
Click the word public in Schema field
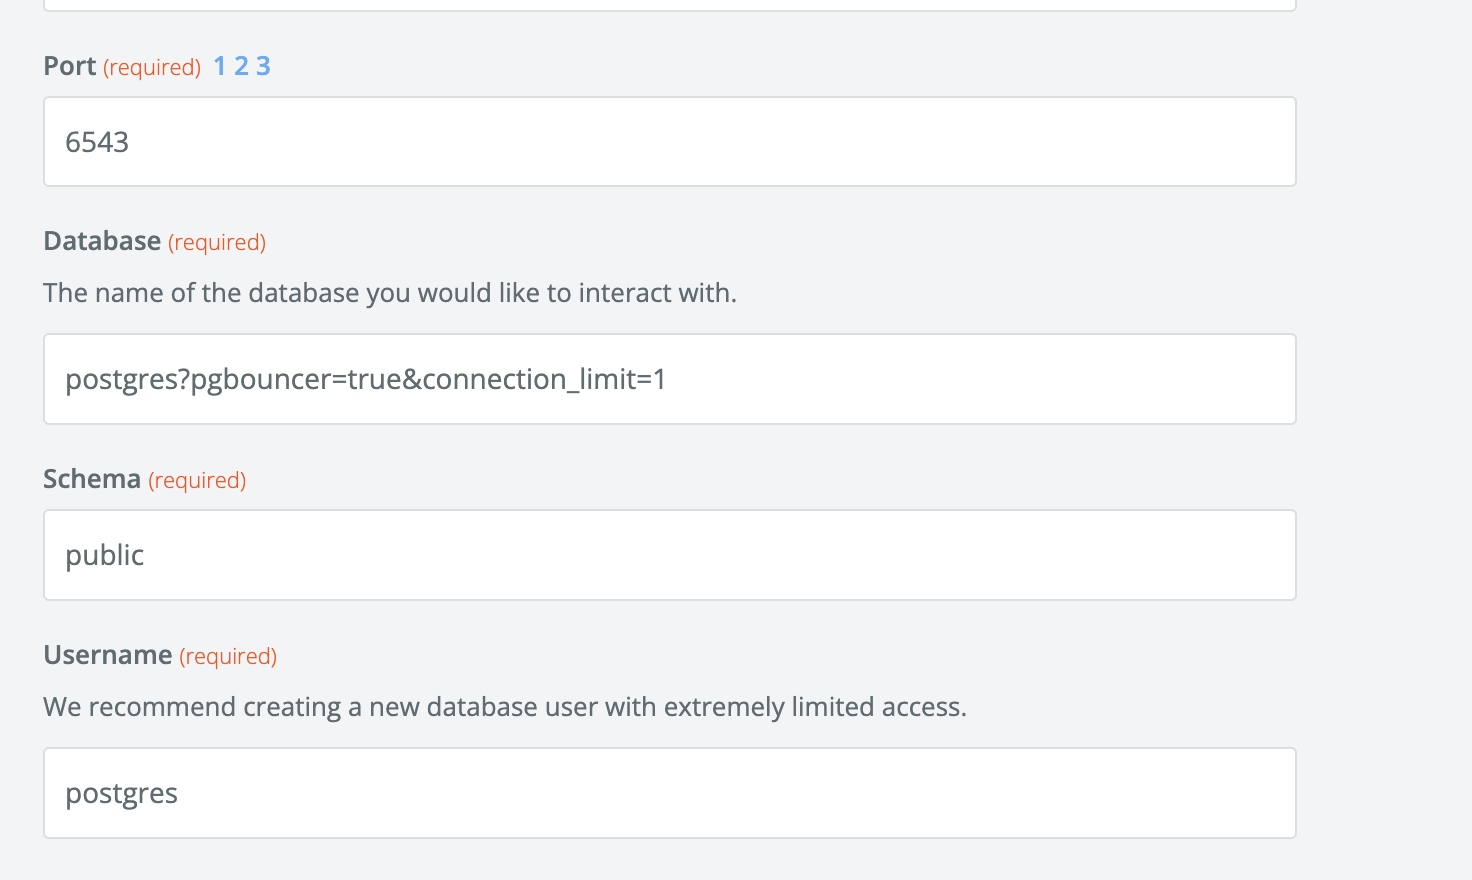[x=104, y=555]
